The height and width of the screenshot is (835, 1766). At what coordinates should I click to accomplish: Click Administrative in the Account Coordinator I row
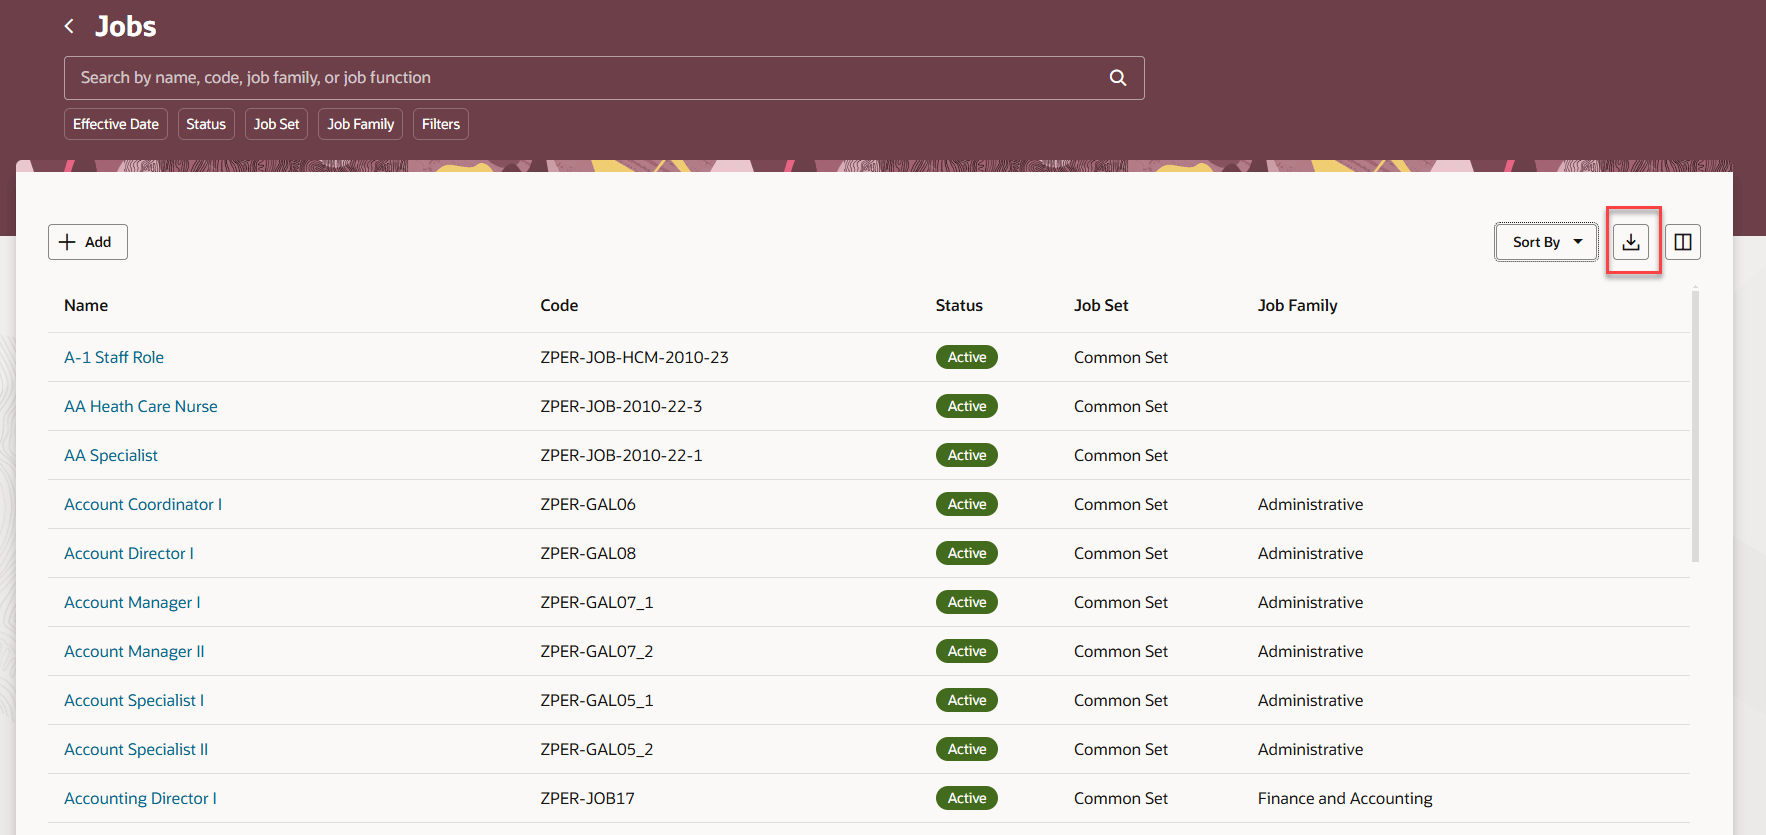[x=1311, y=504]
